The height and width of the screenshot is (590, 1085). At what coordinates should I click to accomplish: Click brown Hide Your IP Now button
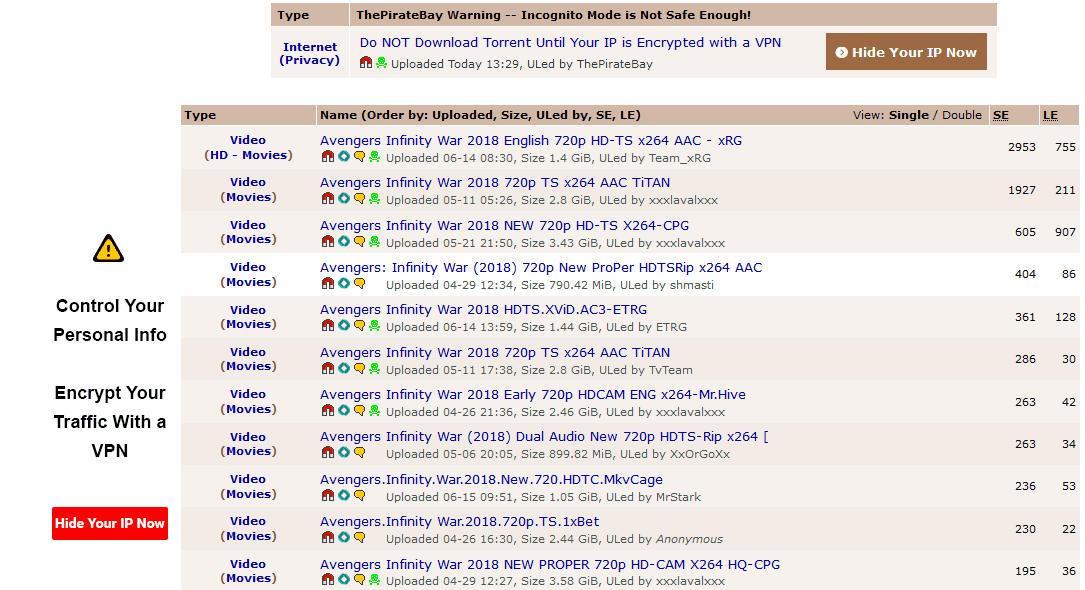[906, 52]
